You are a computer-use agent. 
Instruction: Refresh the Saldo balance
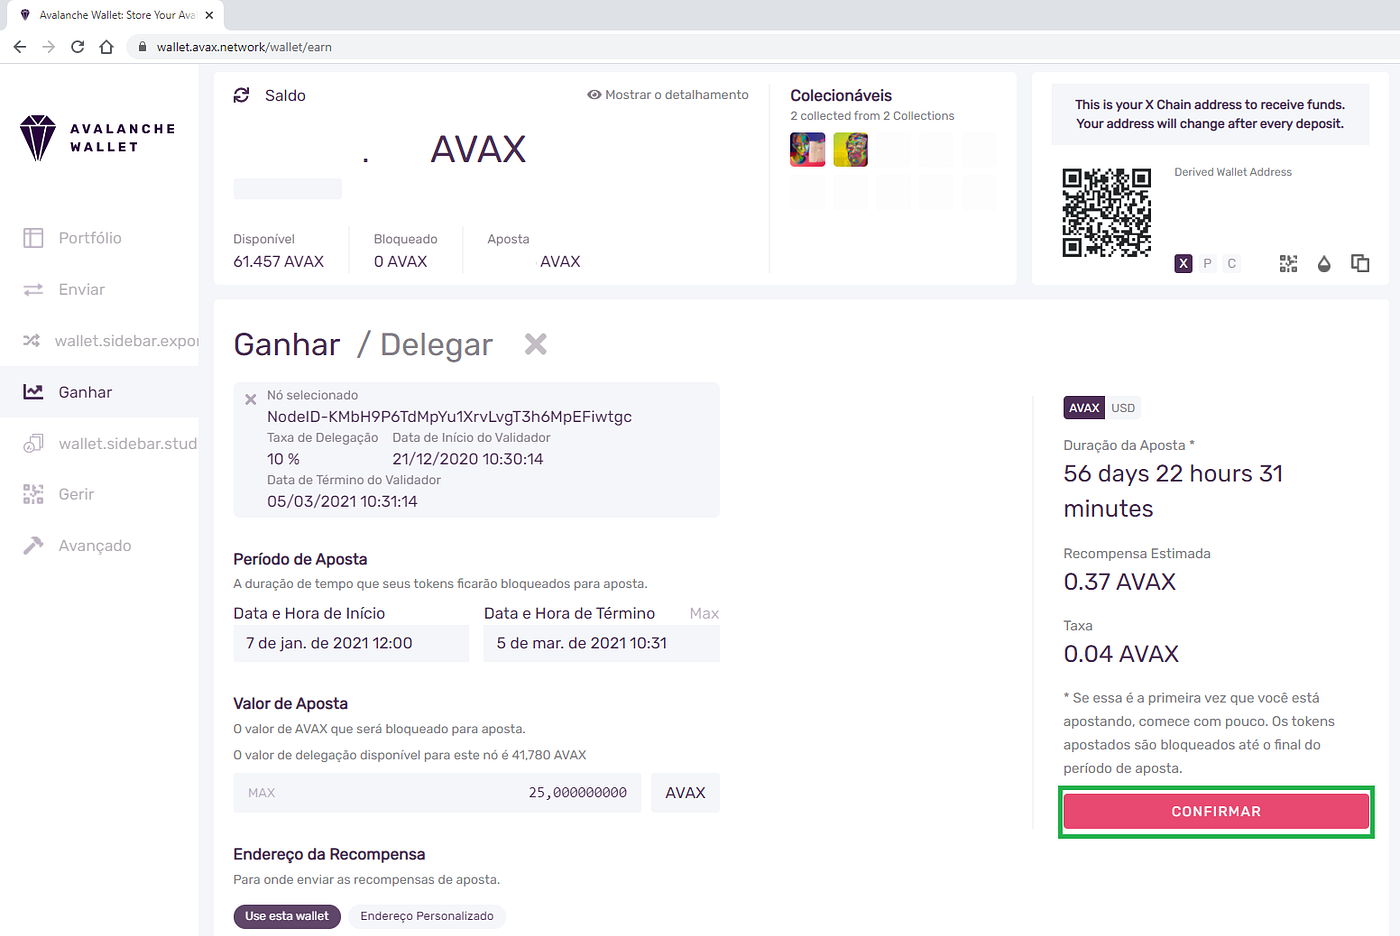pyautogui.click(x=241, y=95)
